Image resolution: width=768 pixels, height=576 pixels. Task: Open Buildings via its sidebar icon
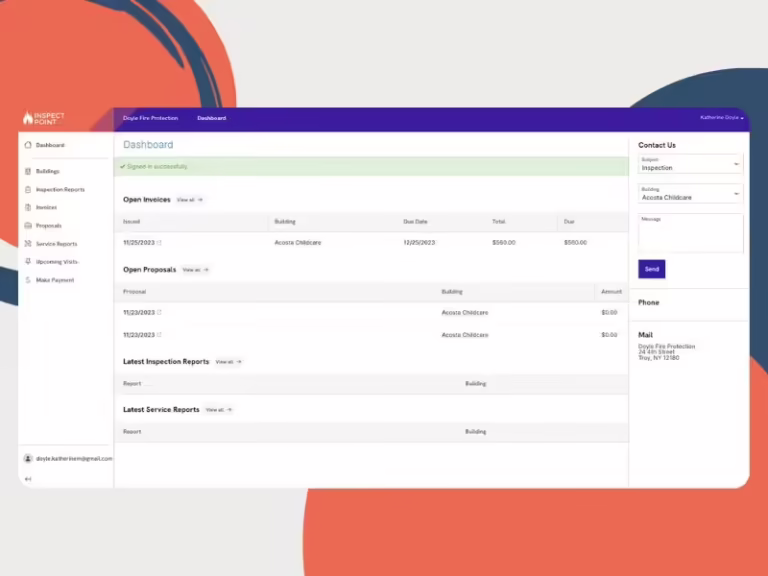point(28,171)
